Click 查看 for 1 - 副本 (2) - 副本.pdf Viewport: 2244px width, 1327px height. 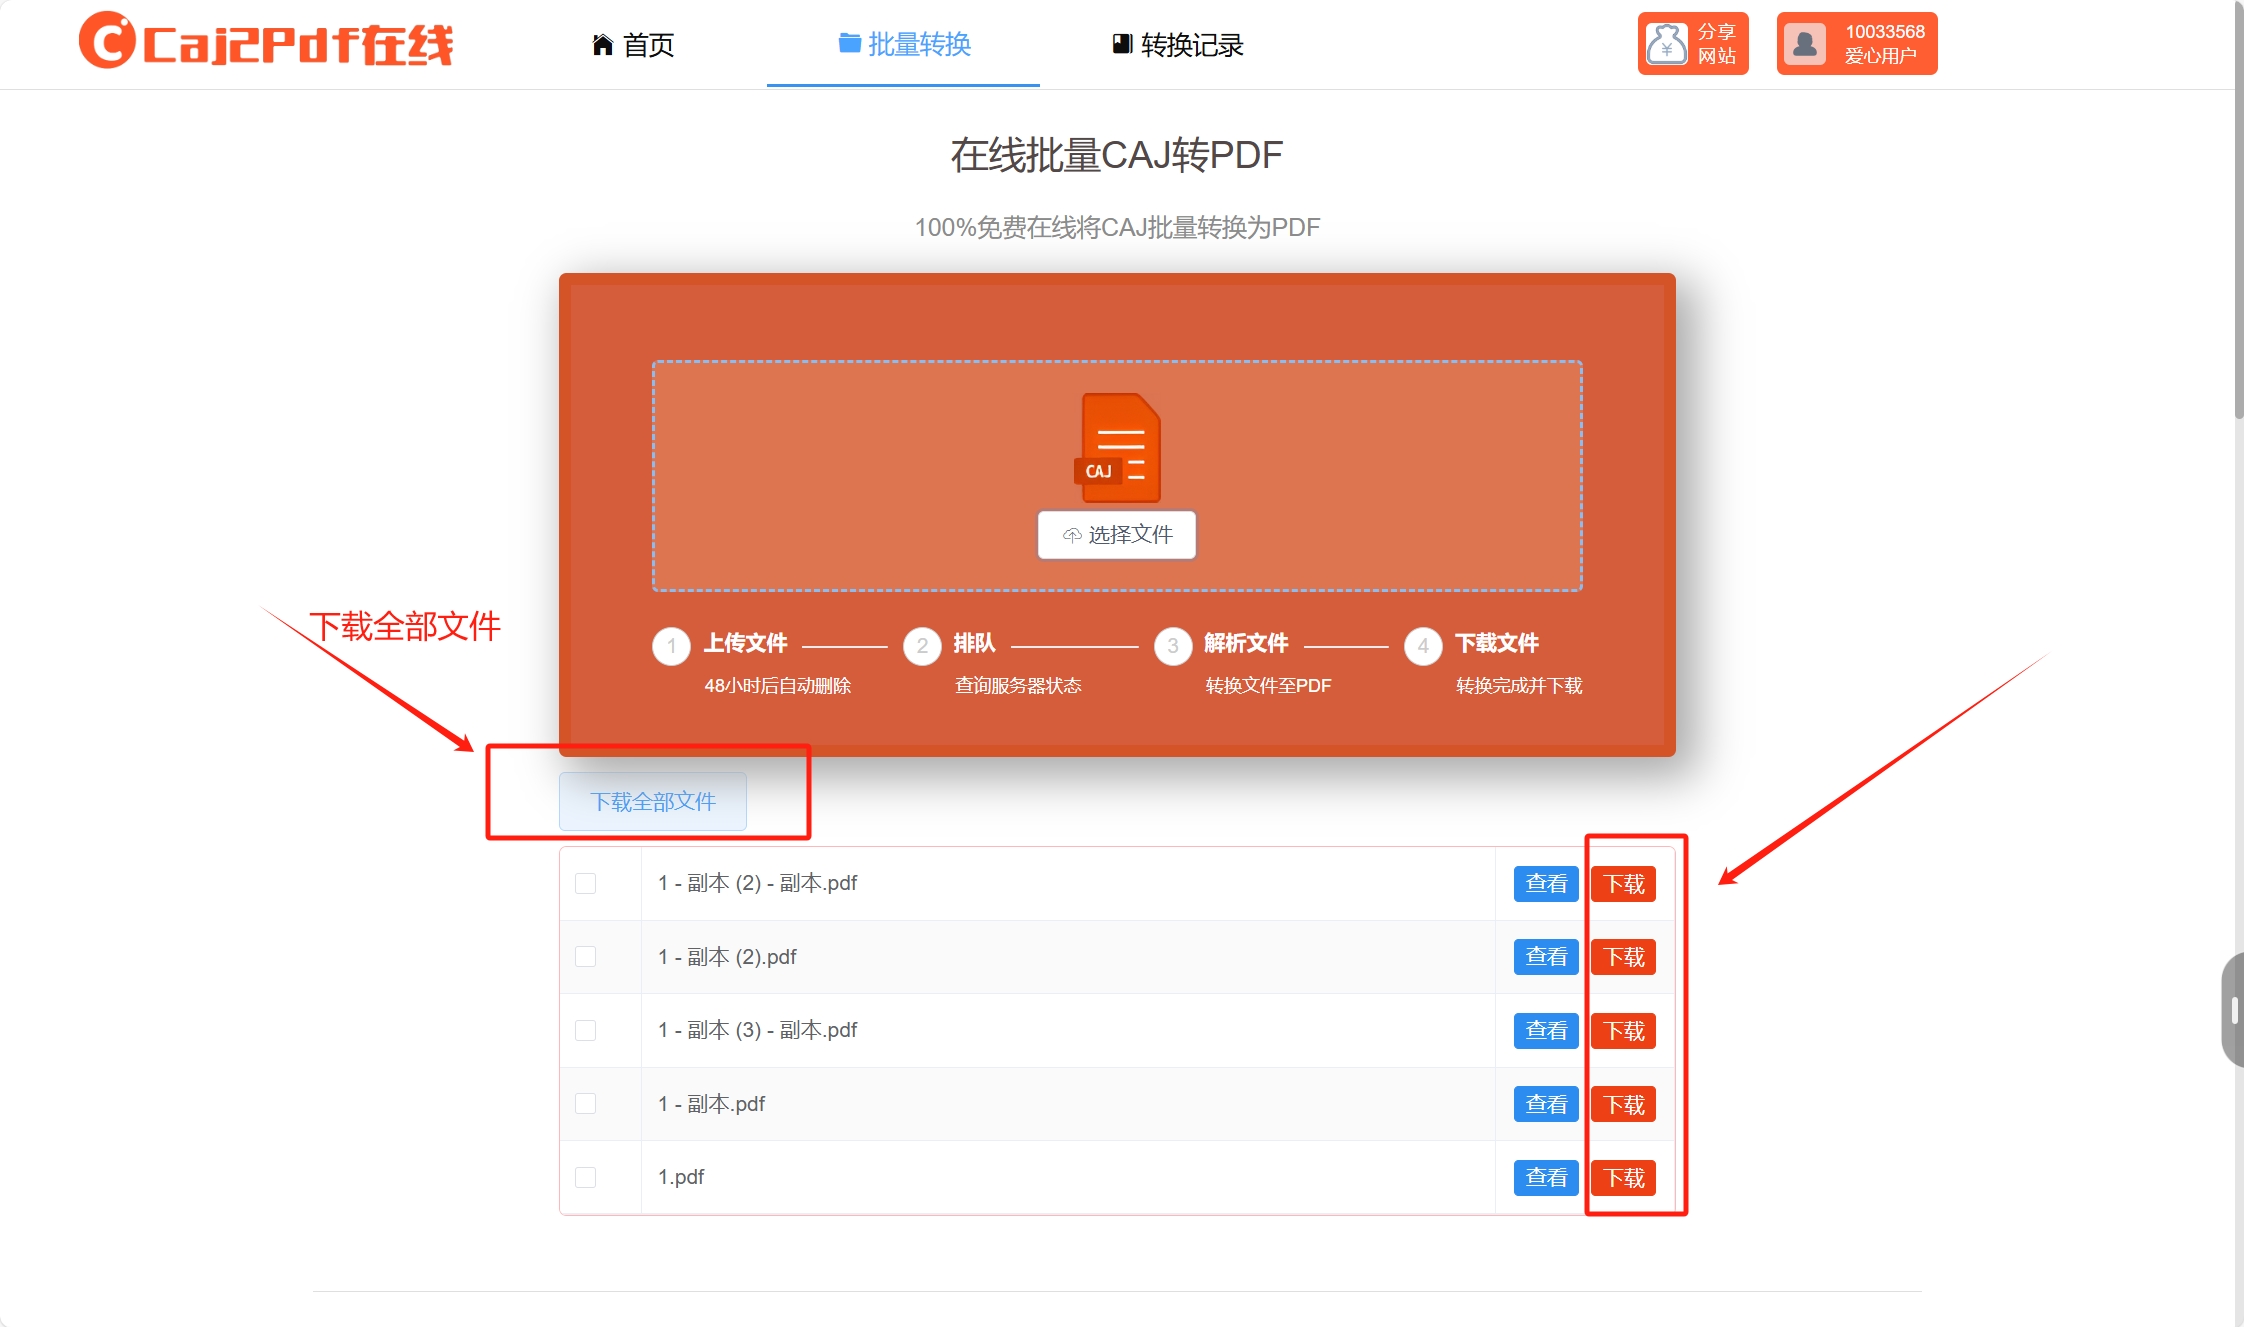(x=1545, y=883)
